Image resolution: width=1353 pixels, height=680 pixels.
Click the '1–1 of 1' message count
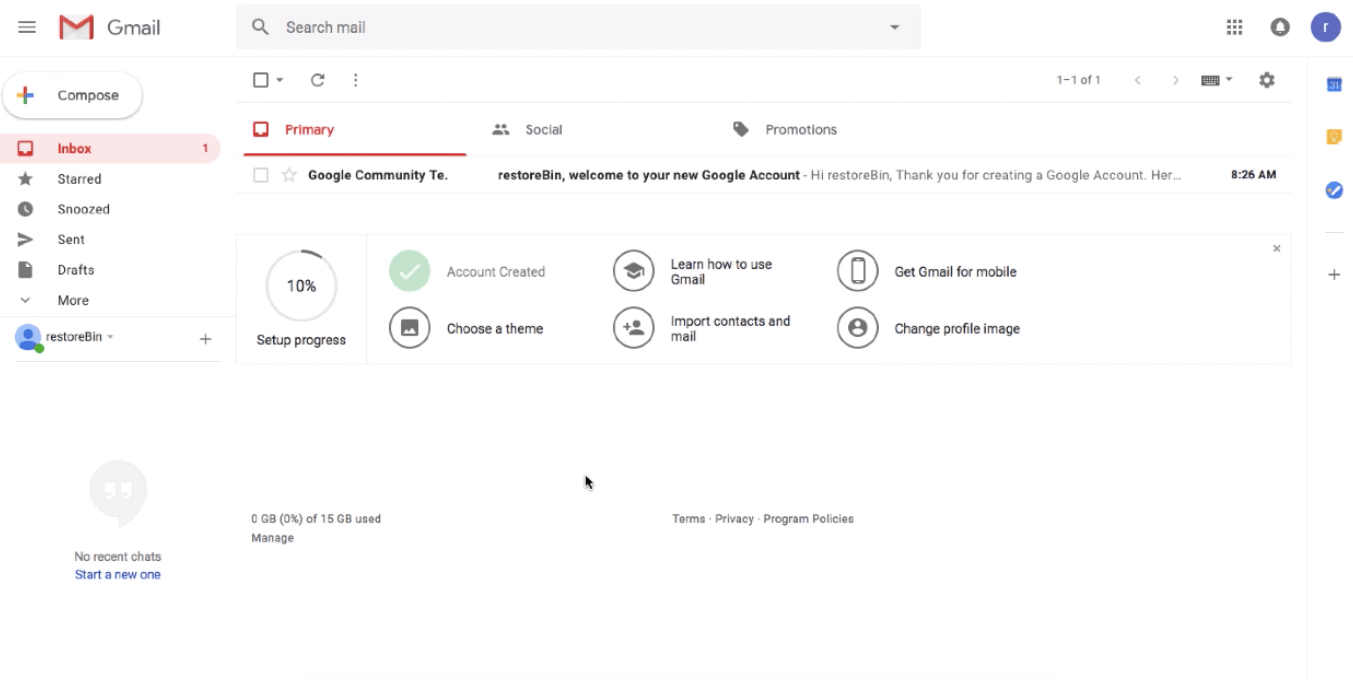(1078, 80)
